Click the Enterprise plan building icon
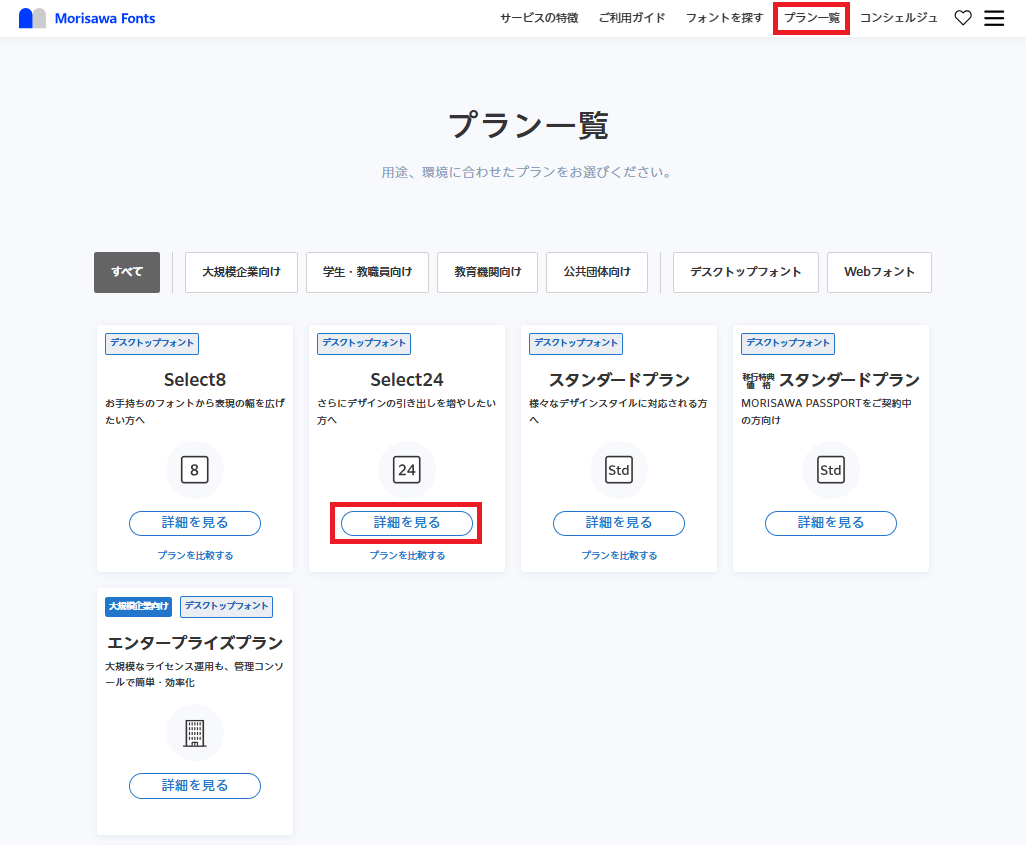 (195, 733)
